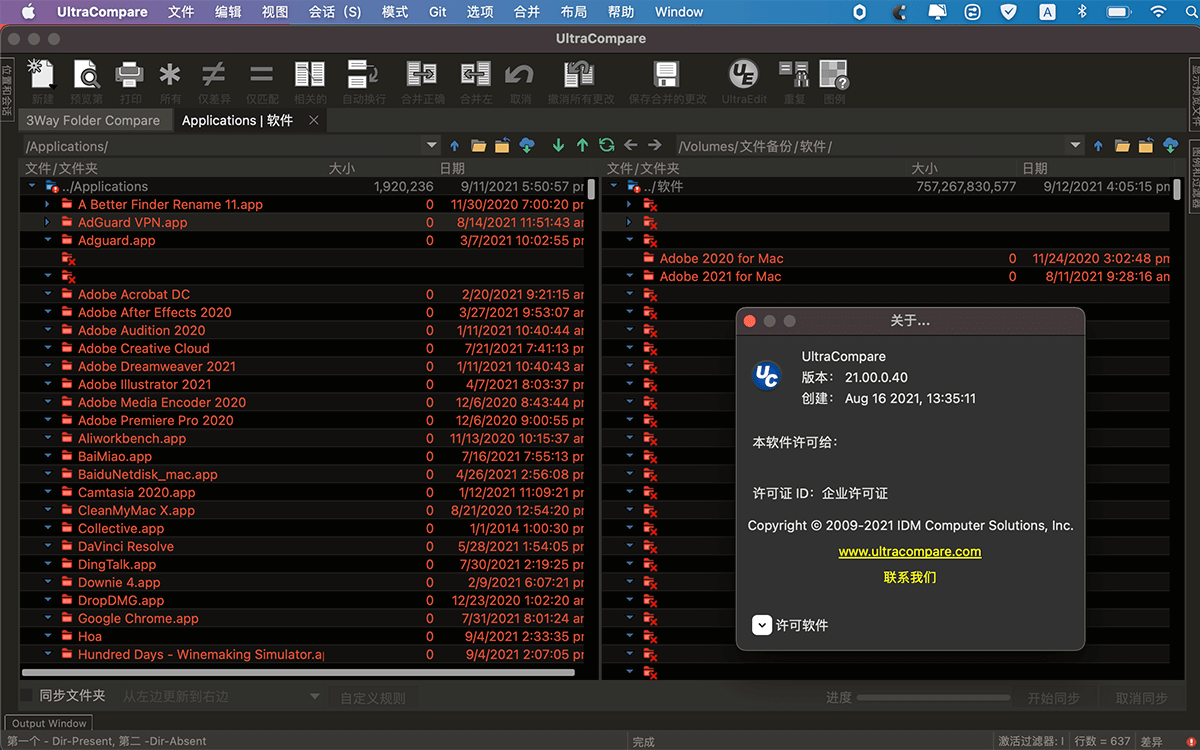Image resolution: width=1200 pixels, height=750 pixels.
Task: Click the green down-arrow next difference icon
Action: coord(558,146)
